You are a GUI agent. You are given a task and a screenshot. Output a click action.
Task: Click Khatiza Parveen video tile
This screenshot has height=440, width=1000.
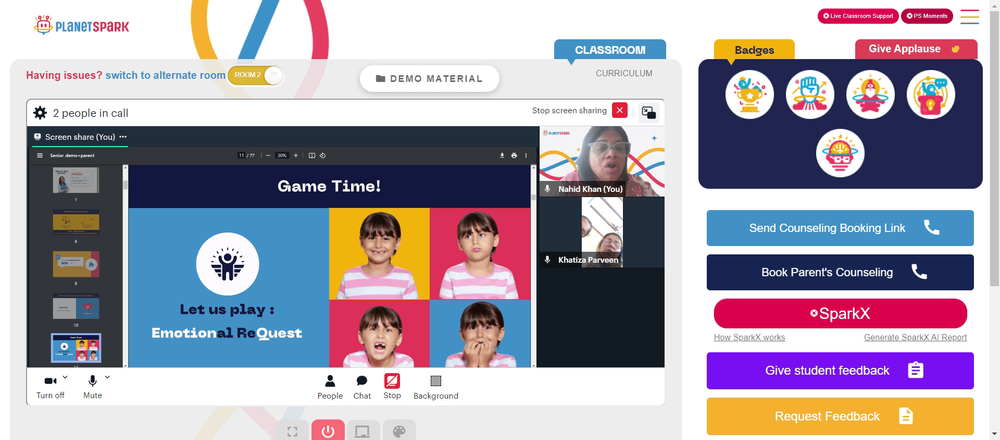(x=602, y=231)
